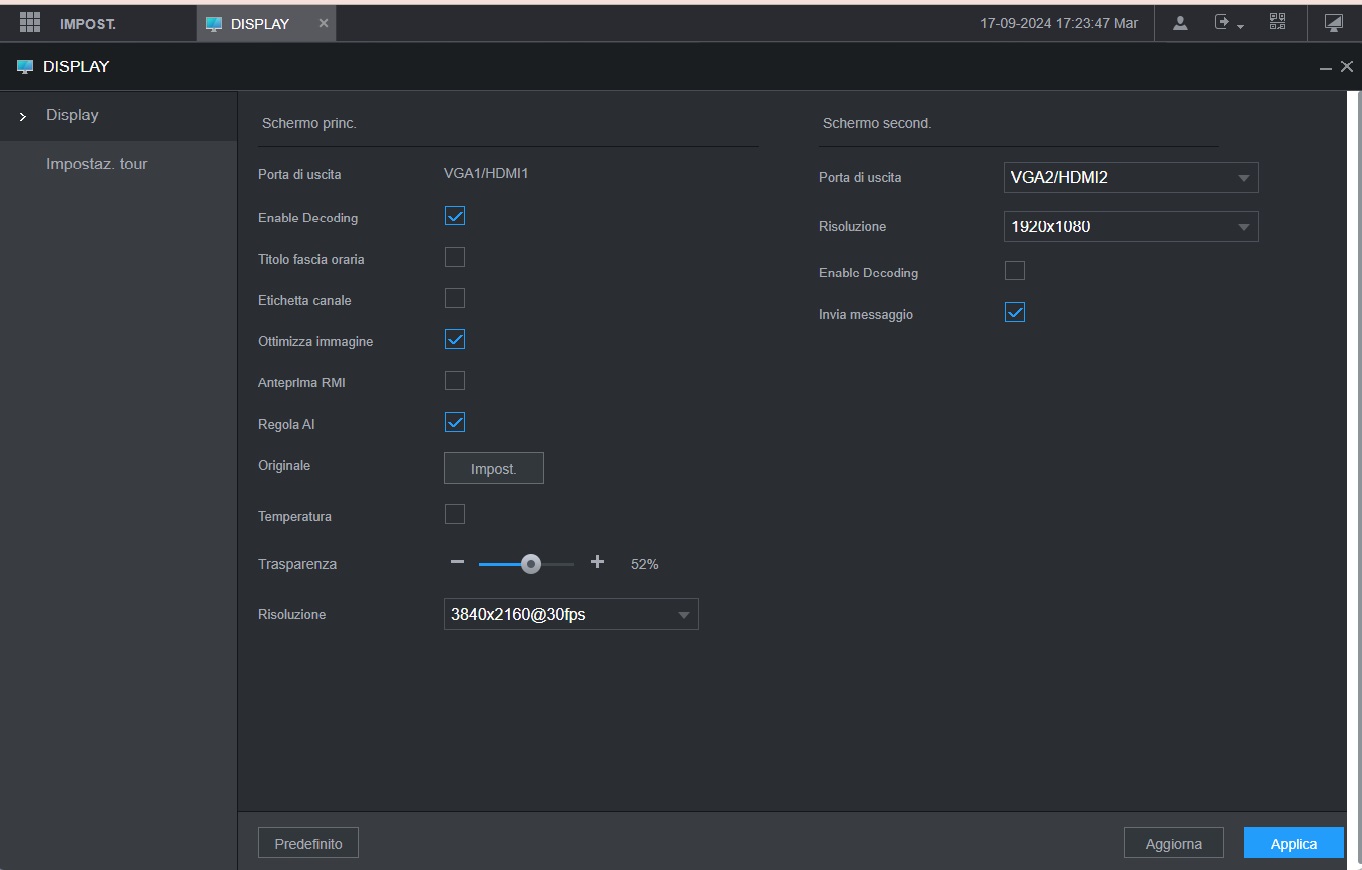Screen dimensions: 1362x870
Task: Decrease transparency with the minus icon
Action: (457, 562)
